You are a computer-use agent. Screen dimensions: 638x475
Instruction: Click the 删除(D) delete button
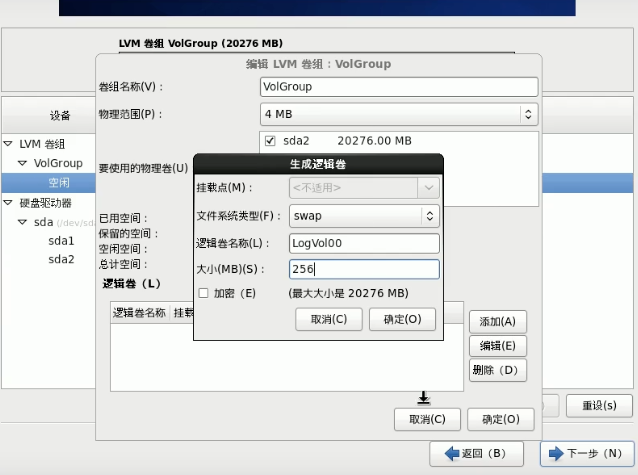[x=498, y=370]
